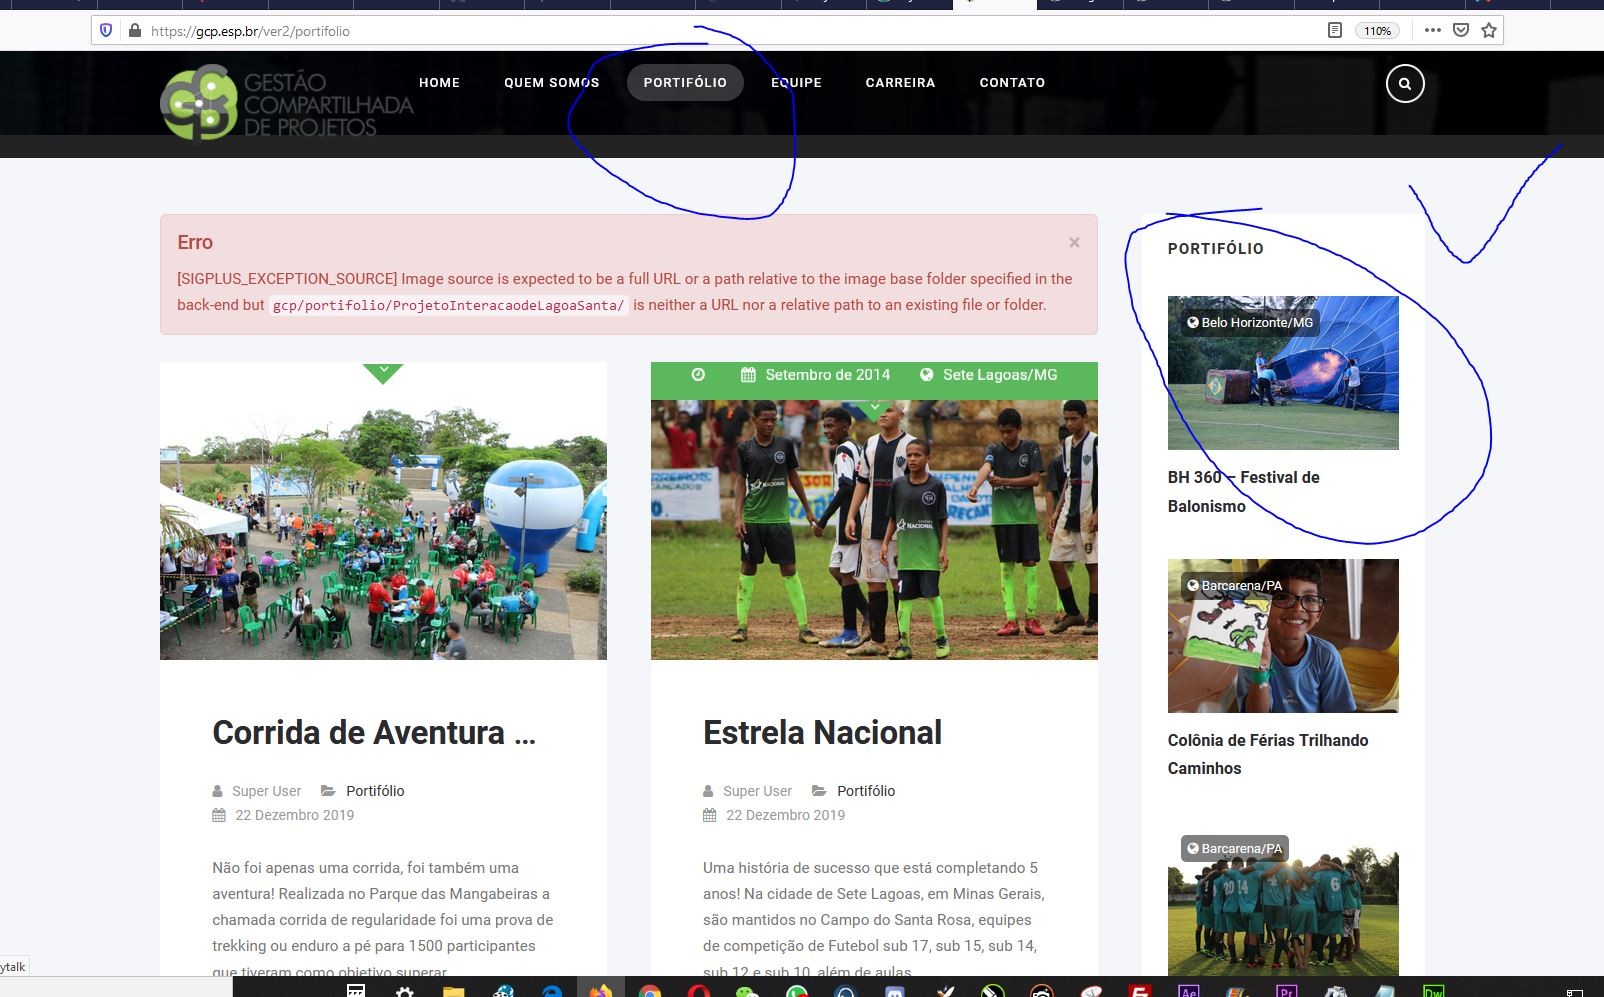Click the PORTIFÓLIO sidebar heading
This screenshot has height=997, width=1604.
(x=1216, y=249)
